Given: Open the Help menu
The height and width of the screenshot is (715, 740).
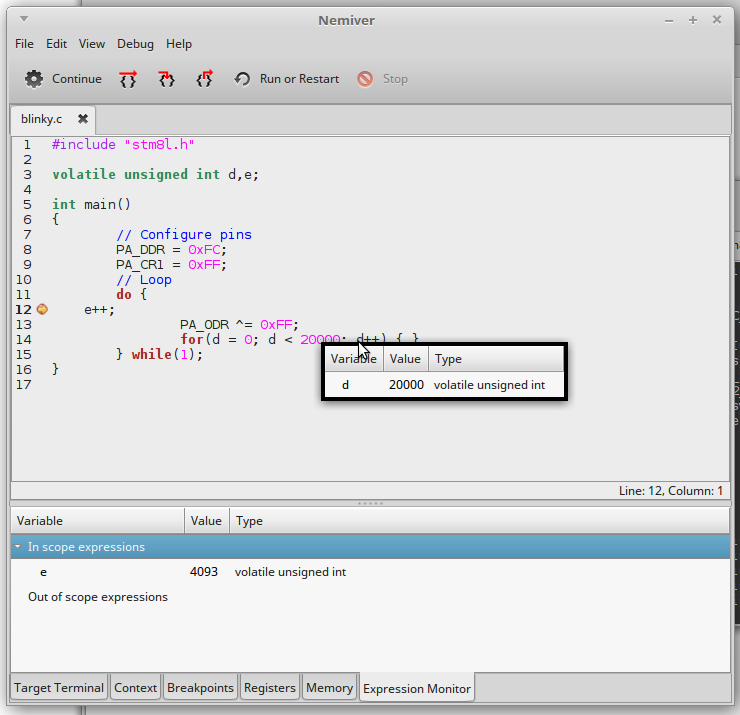Looking at the screenshot, I should (179, 44).
